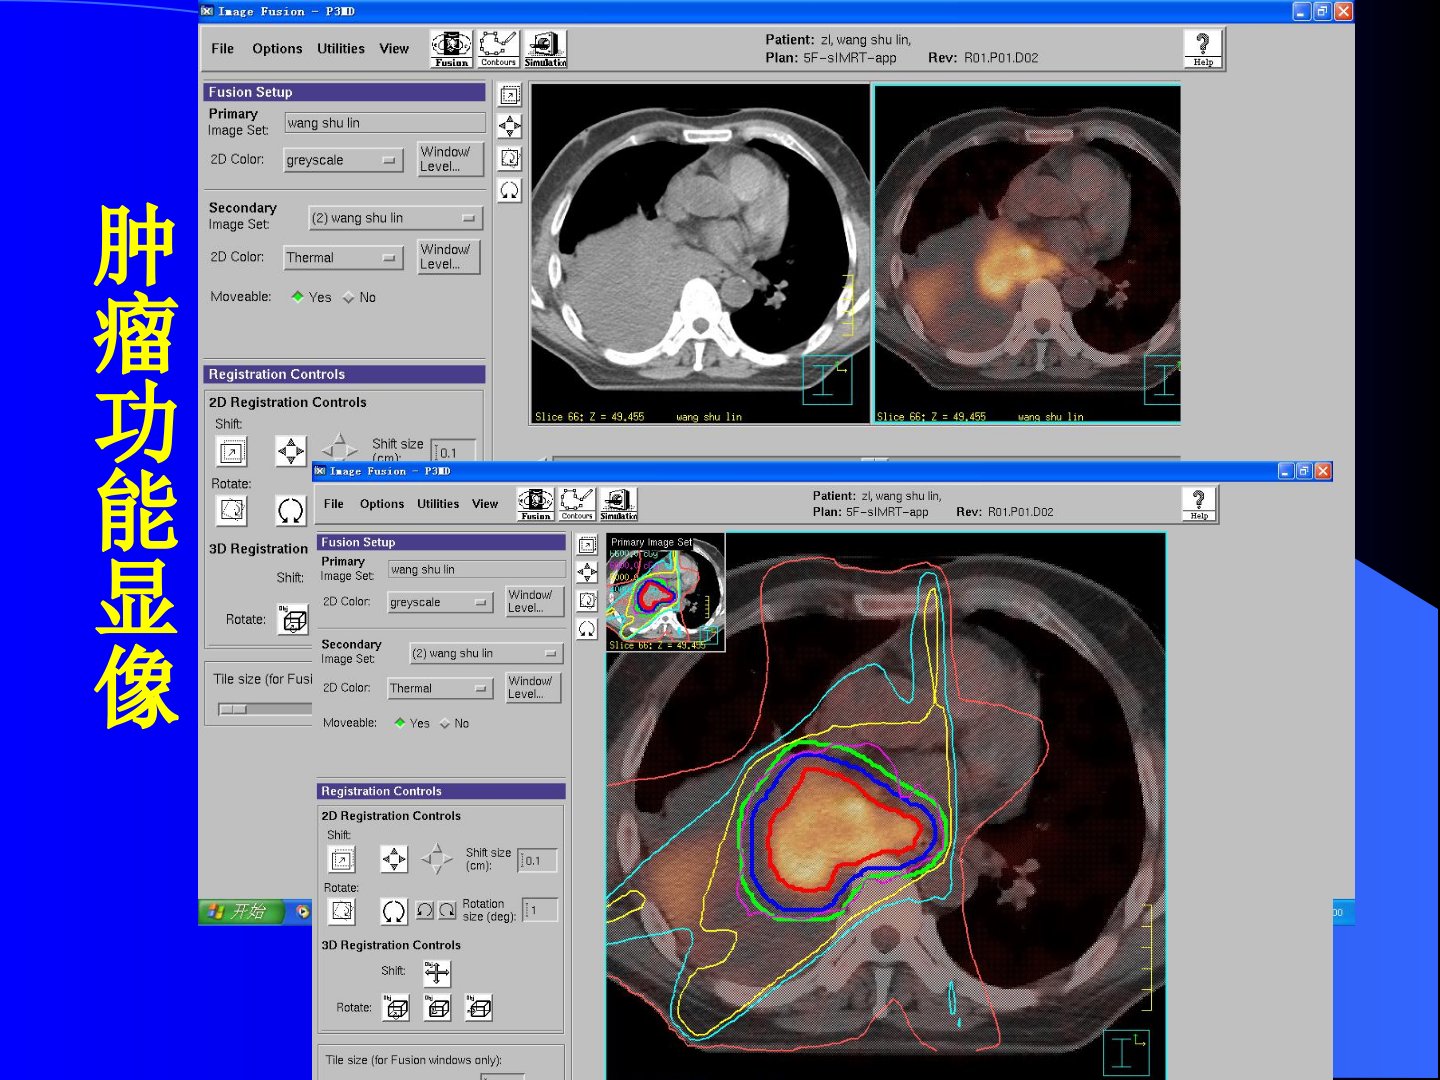Open Thermal 2D Color dropdown in front window
Image resolution: width=1440 pixels, height=1080 pixels.
point(440,689)
